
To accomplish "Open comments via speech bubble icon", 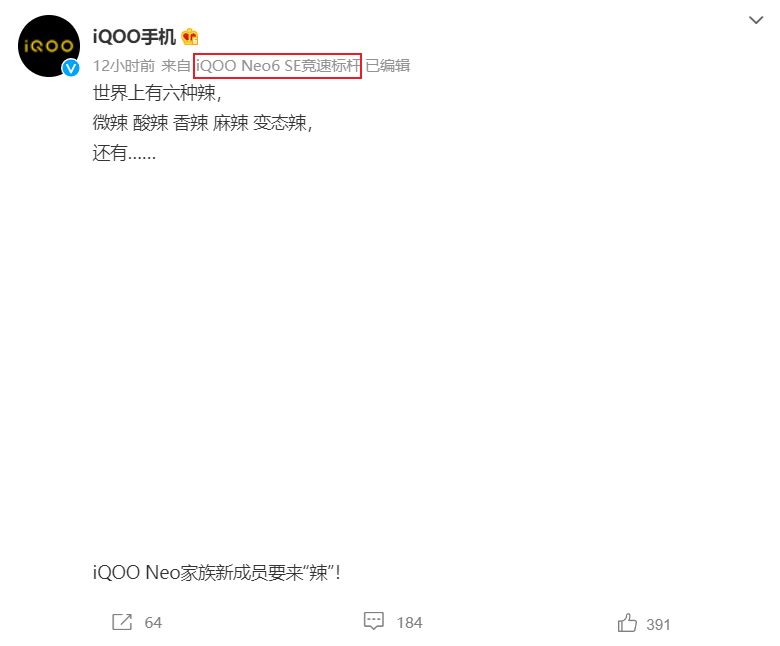I will click(x=374, y=621).
